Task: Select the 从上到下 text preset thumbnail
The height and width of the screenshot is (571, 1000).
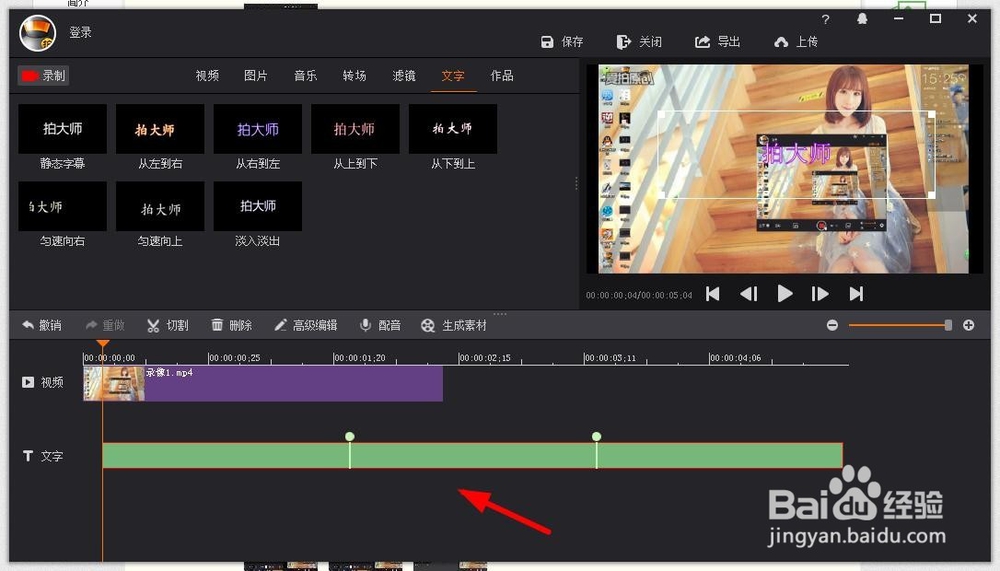Action: tap(355, 129)
